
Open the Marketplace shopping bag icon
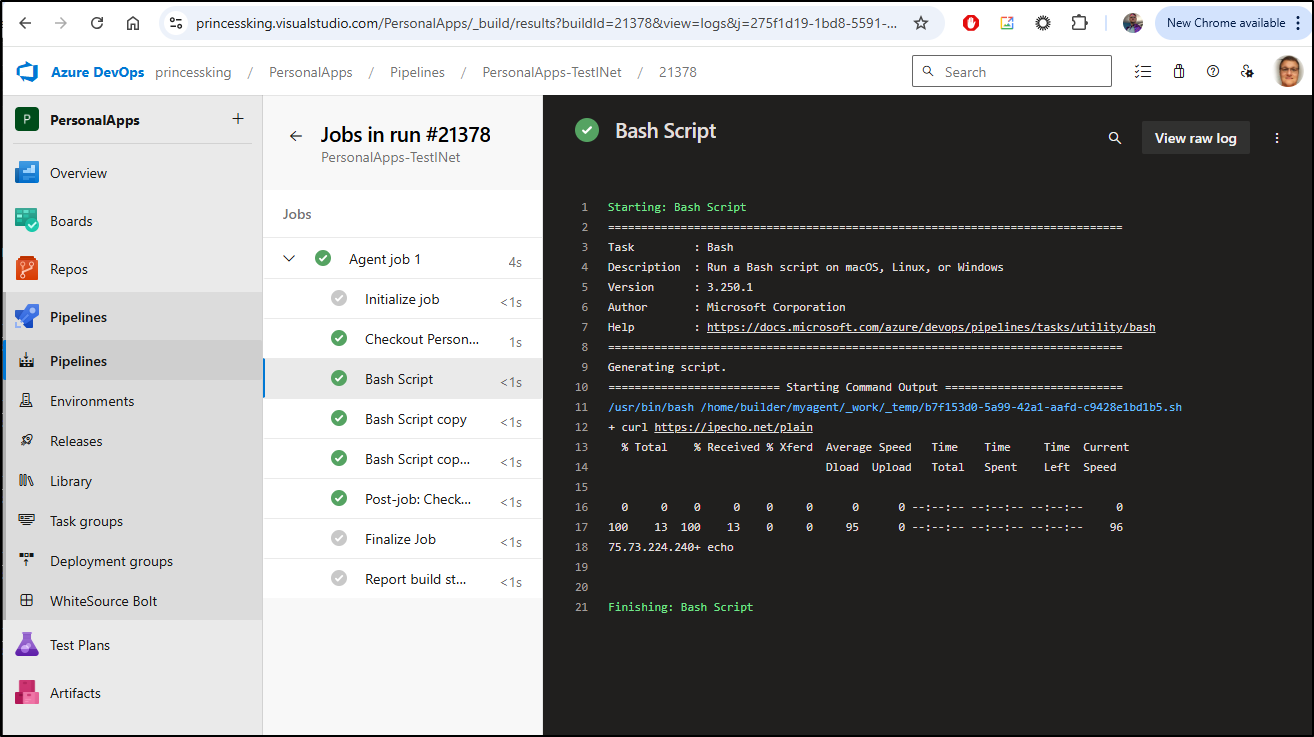coord(1179,72)
